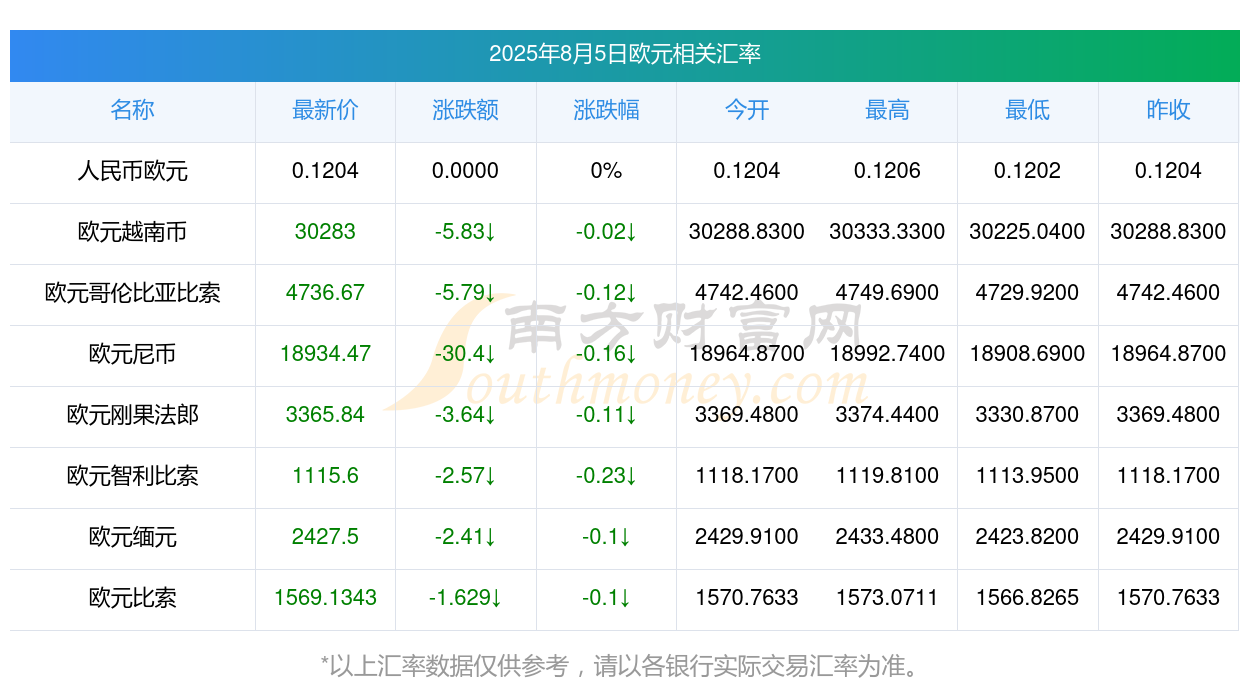Click latest price 1569.1343
This screenshot has height=698, width=1250.
click(325, 598)
